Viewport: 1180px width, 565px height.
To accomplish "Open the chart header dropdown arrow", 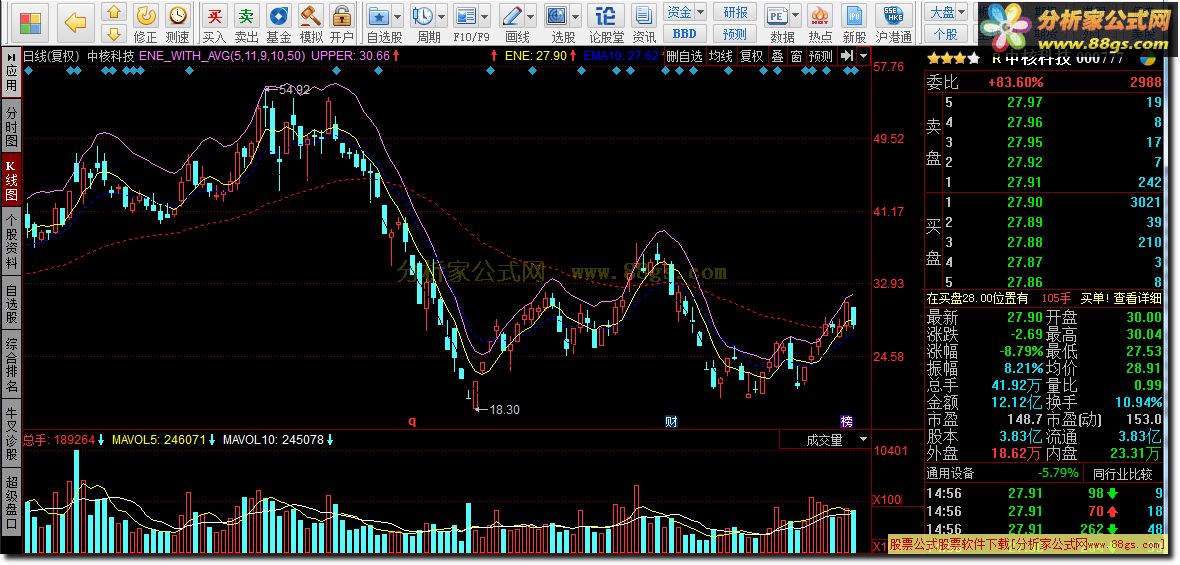I will click(x=862, y=56).
